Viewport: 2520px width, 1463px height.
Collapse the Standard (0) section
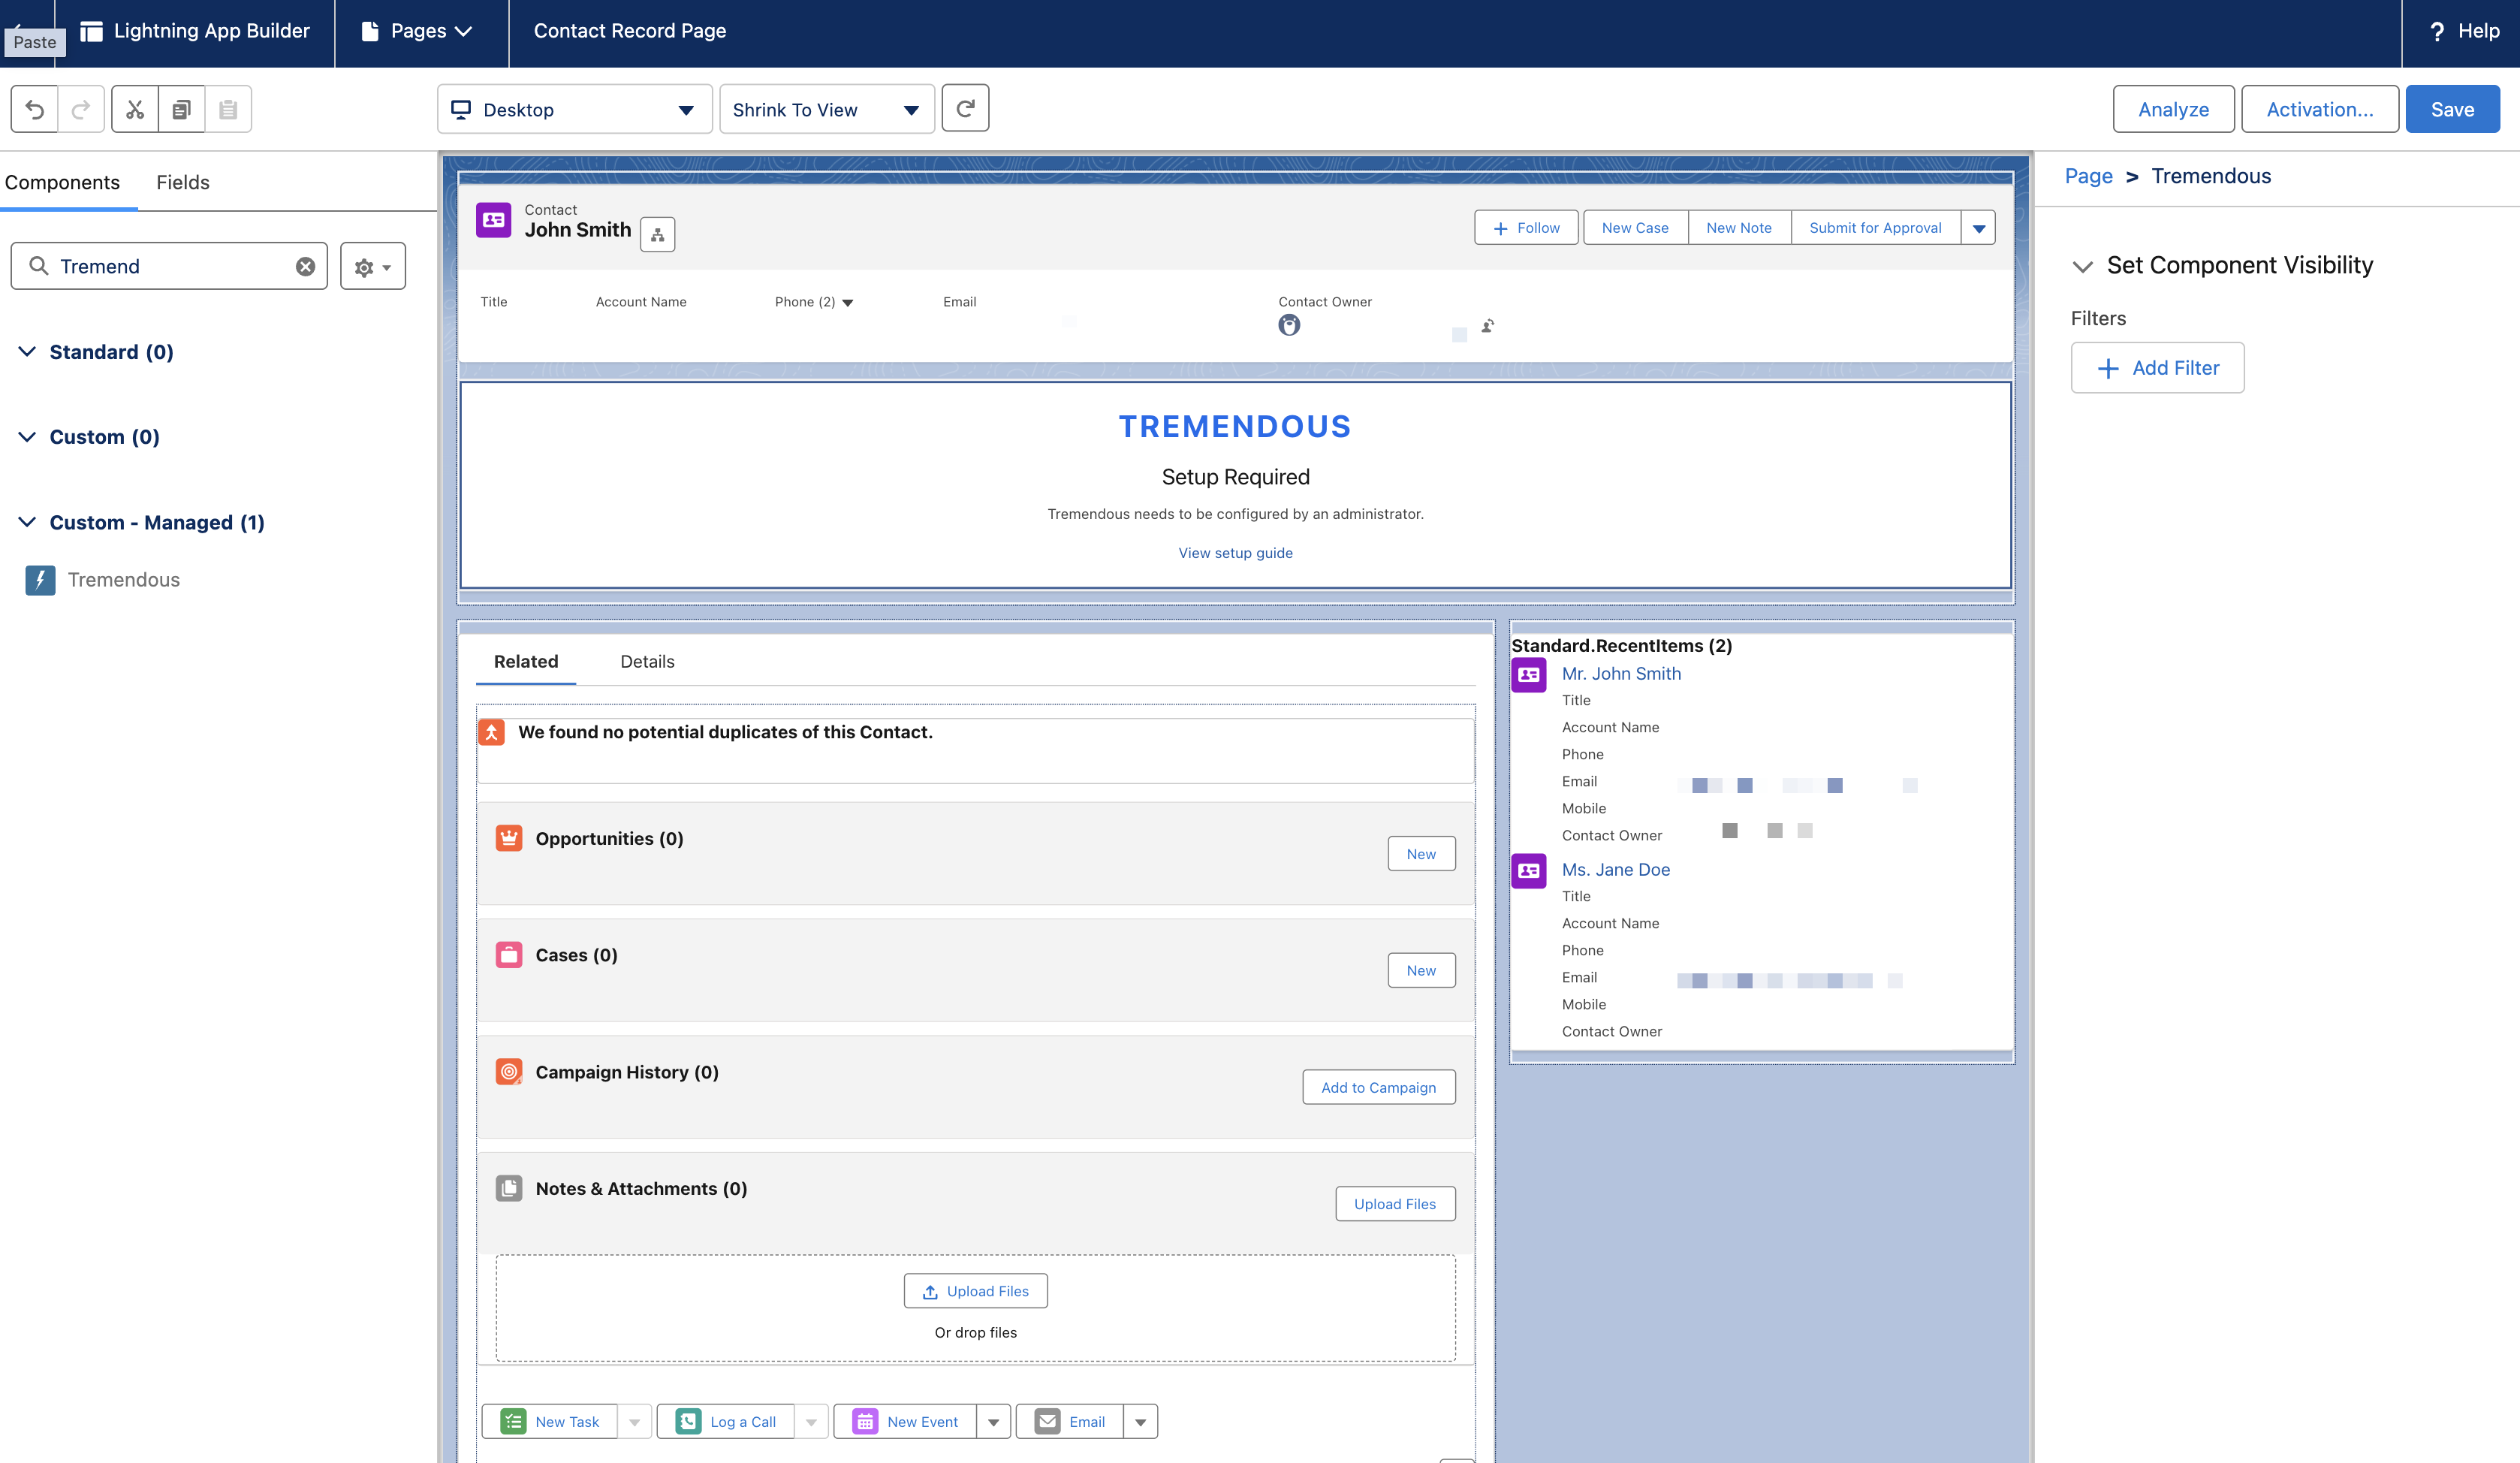(28, 352)
